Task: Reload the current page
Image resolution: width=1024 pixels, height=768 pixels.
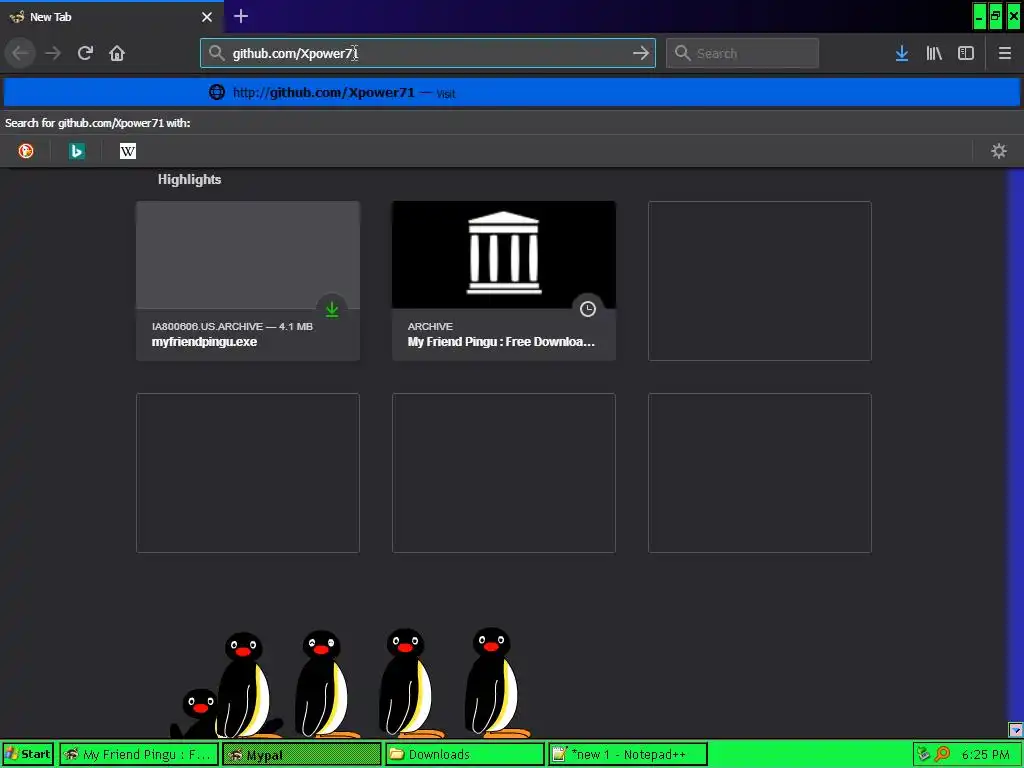Action: pyautogui.click(x=85, y=53)
